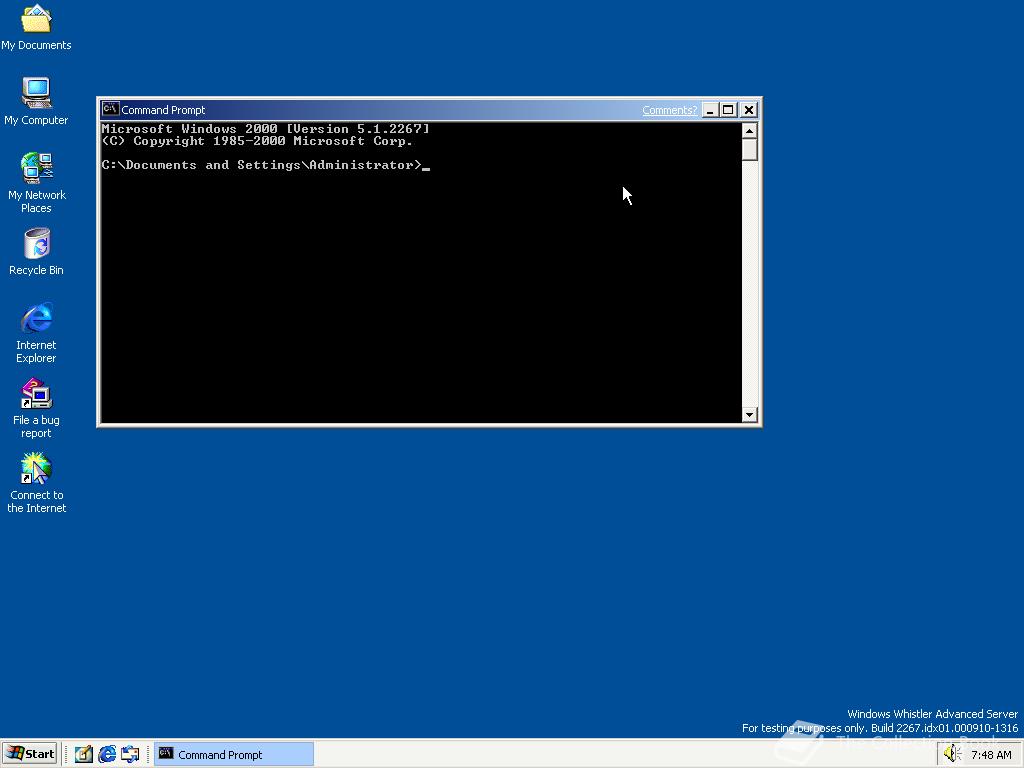Minimize the Command Prompt window

[710, 110]
